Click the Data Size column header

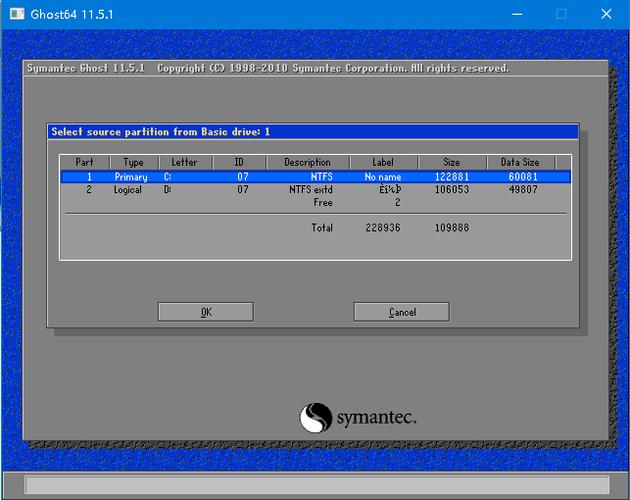[x=520, y=162]
